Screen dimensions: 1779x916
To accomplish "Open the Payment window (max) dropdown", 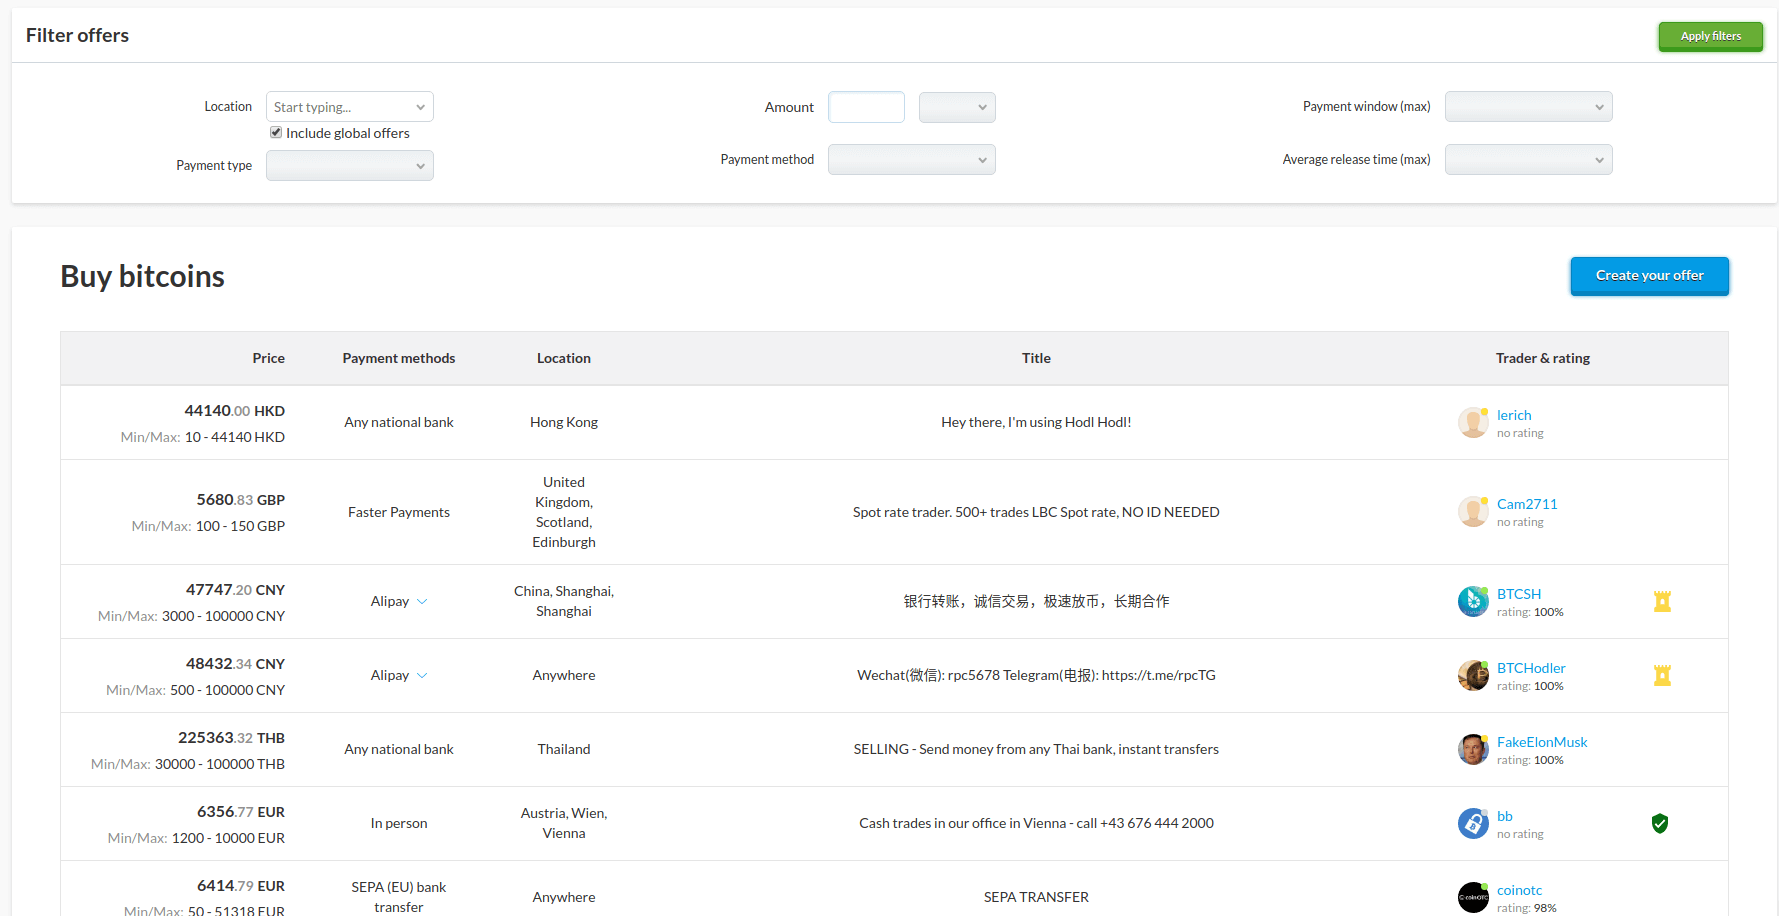I will 1528,106.
